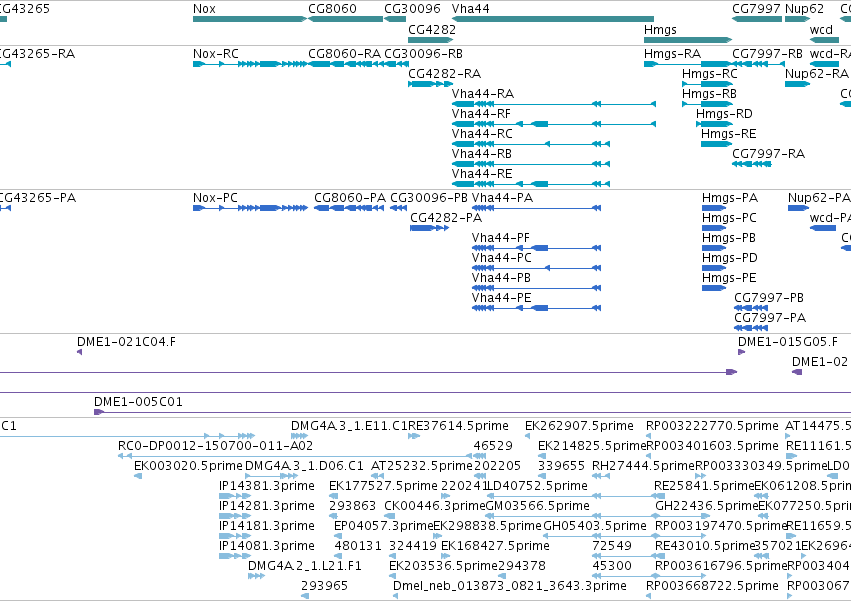Click the Vha44-PF protein label

coord(501,238)
